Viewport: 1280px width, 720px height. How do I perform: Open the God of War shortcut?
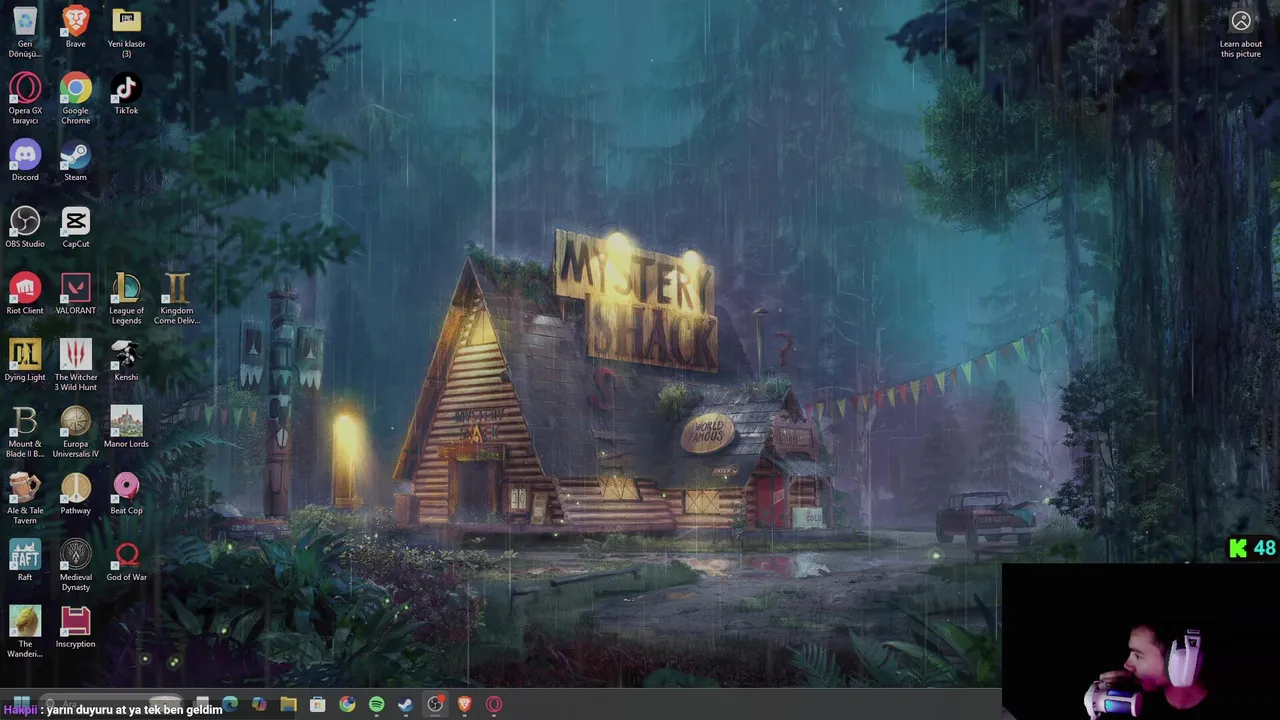click(126, 560)
